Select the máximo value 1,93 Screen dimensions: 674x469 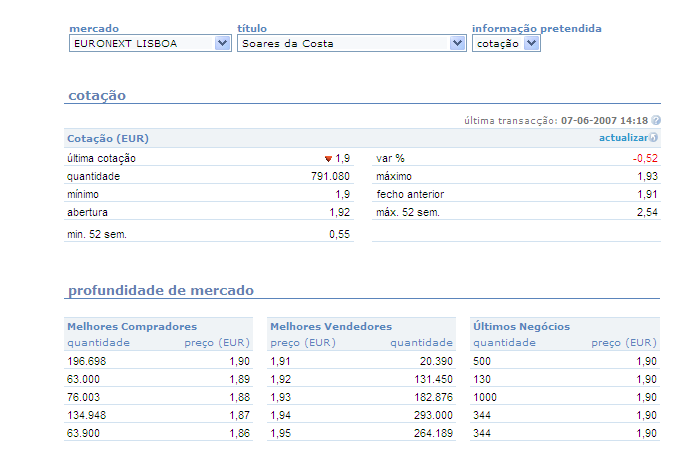click(x=647, y=176)
